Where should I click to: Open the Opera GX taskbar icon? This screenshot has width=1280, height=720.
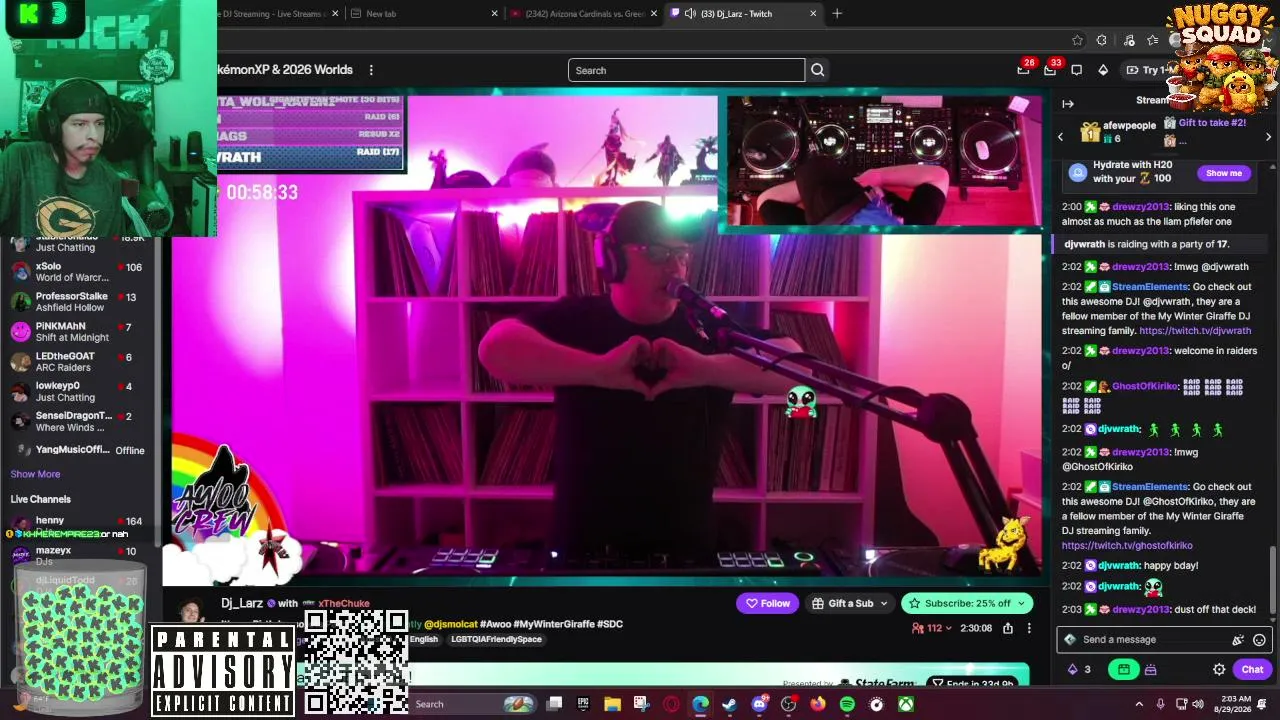tap(671, 704)
